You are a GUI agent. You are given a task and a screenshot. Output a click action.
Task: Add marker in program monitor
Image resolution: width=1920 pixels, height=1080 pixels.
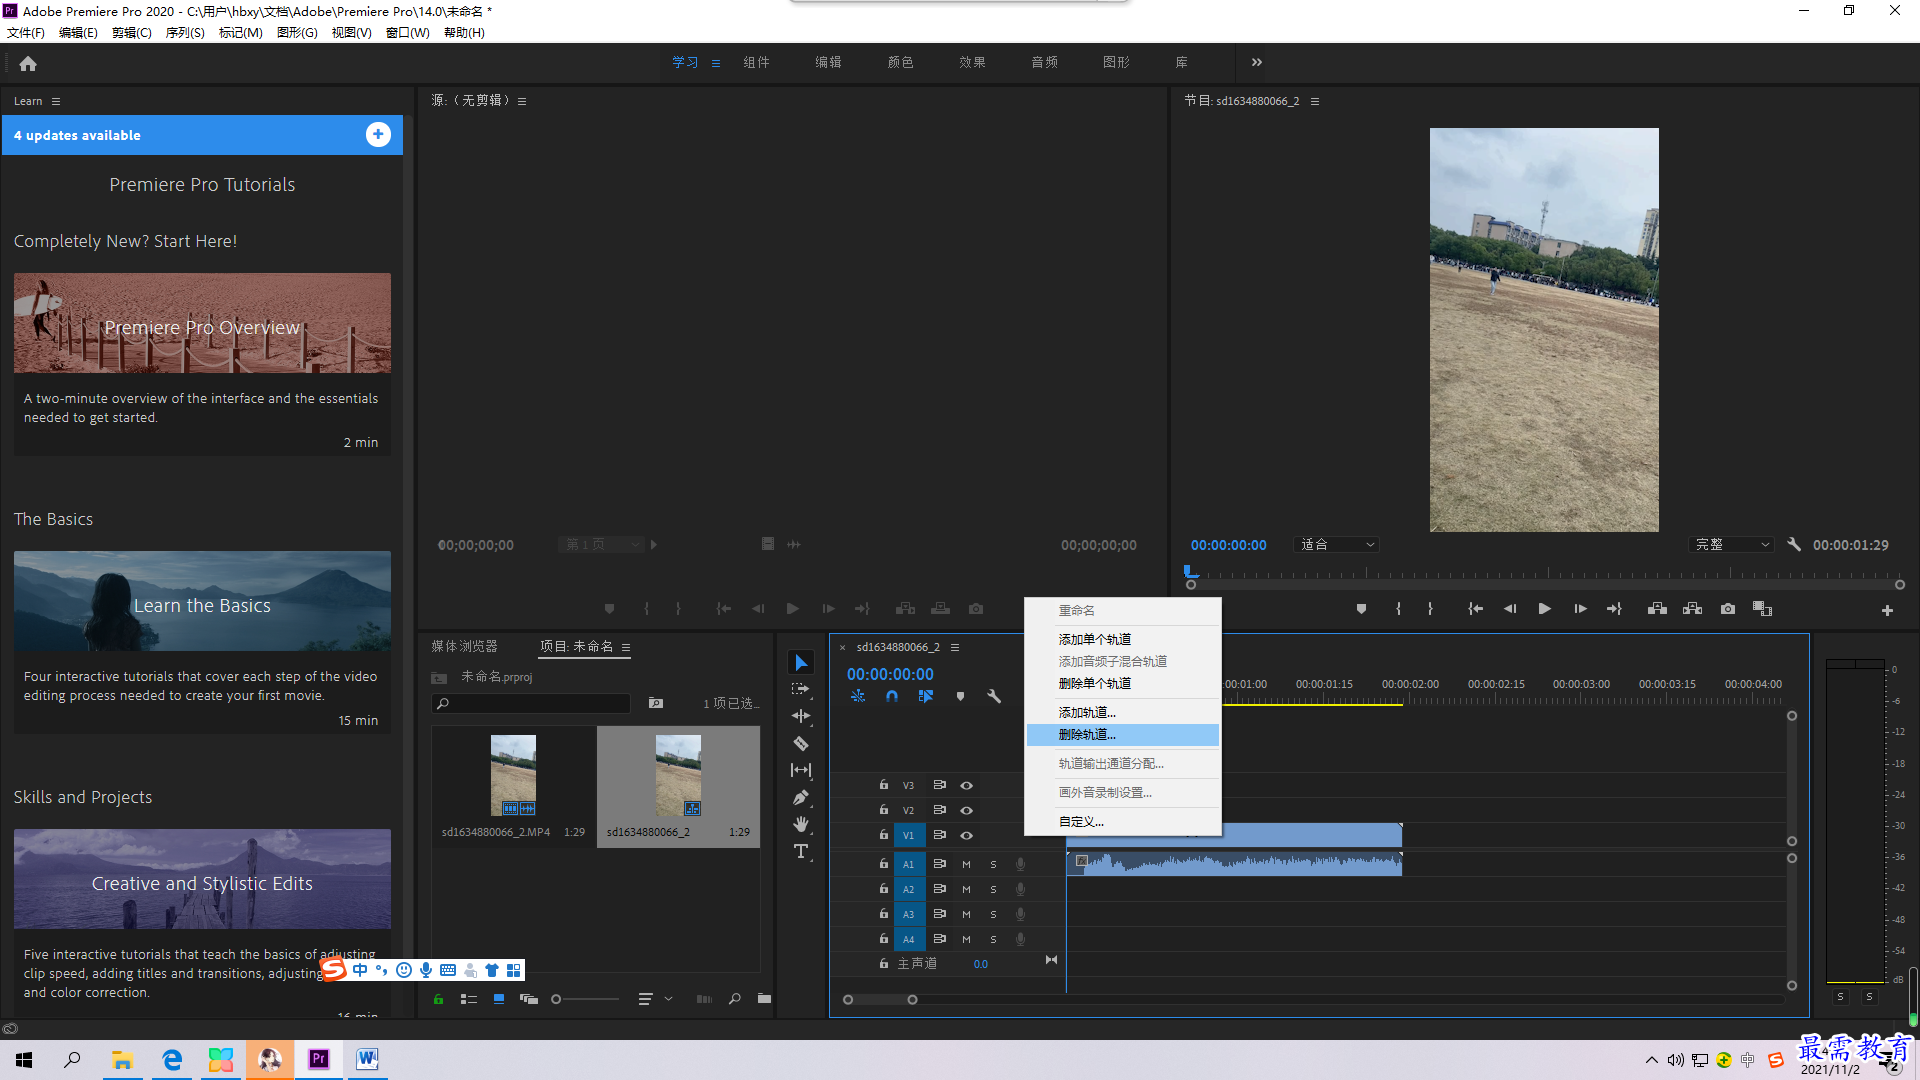(1361, 609)
